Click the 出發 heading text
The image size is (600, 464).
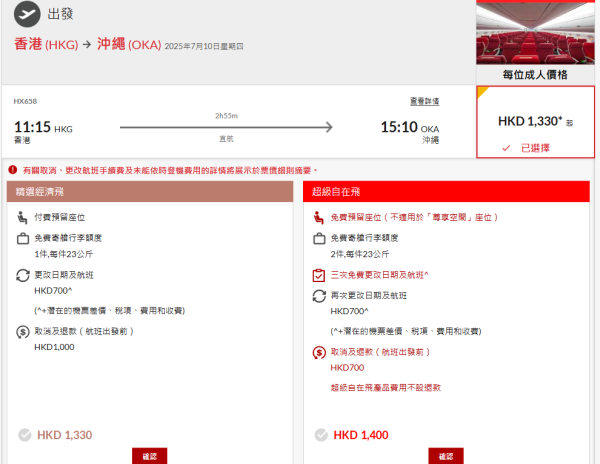(x=60, y=14)
